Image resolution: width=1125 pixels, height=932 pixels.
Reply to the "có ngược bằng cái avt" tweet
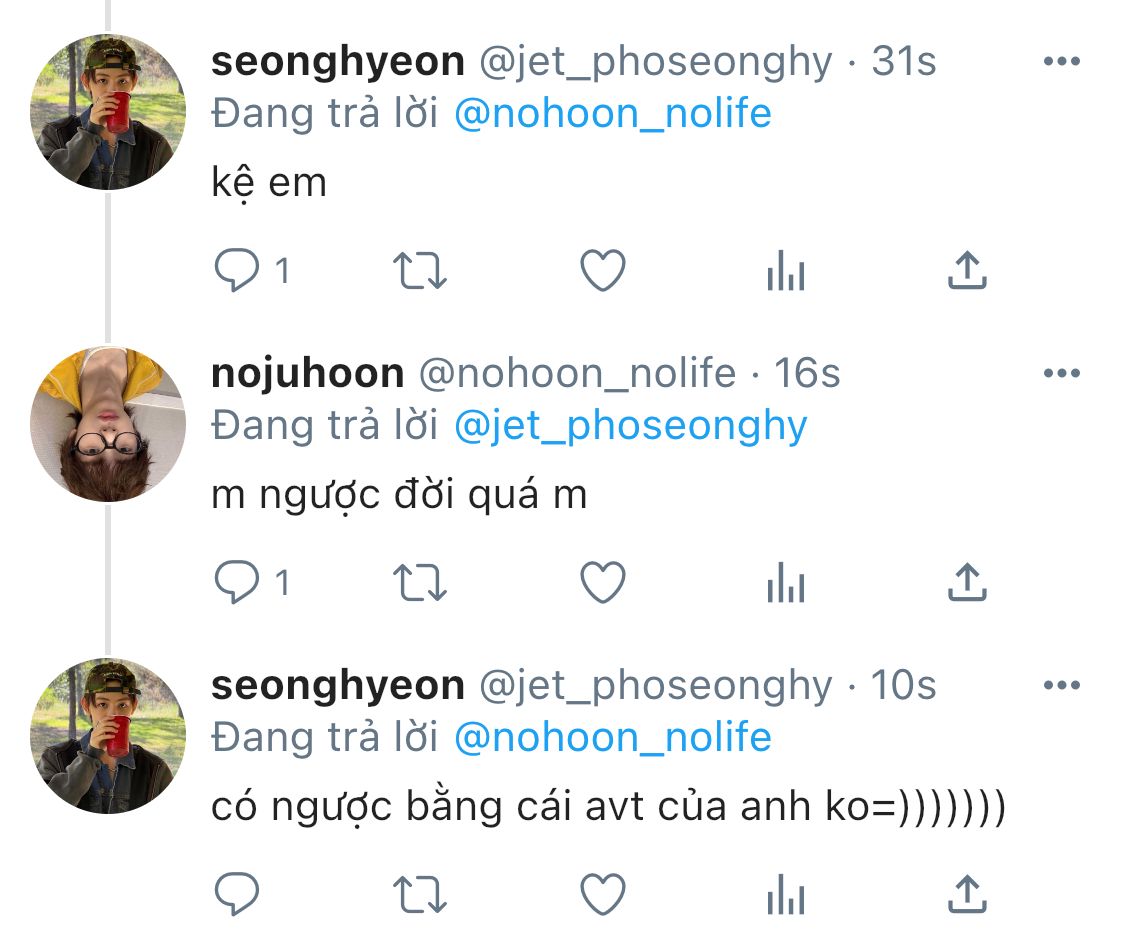[x=237, y=893]
